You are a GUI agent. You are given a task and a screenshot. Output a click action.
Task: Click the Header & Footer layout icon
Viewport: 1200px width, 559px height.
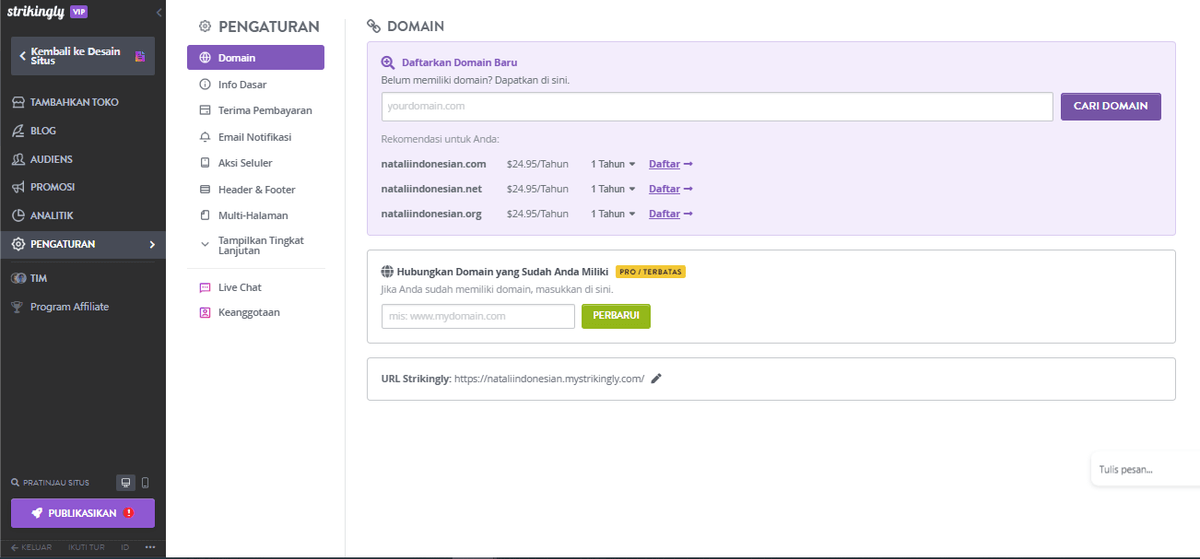(205, 189)
